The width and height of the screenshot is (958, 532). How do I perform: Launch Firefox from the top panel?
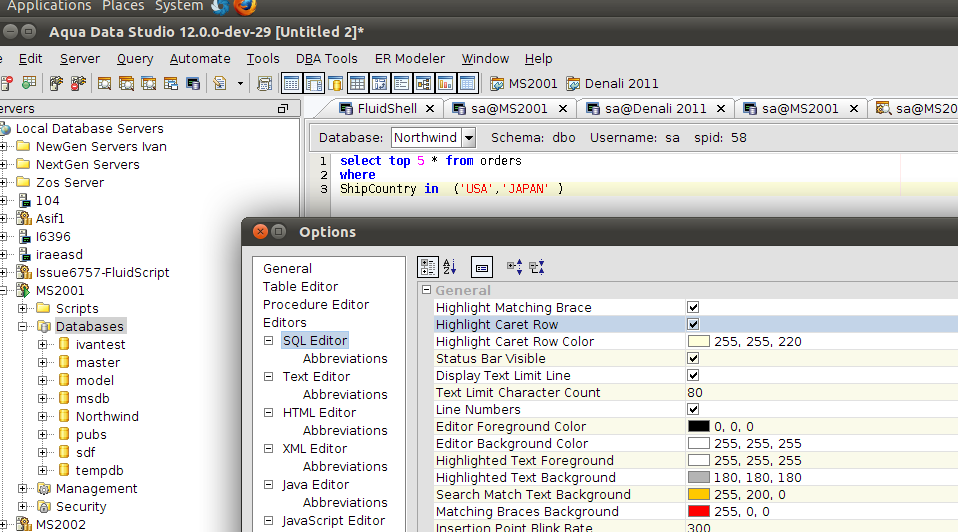(x=245, y=7)
